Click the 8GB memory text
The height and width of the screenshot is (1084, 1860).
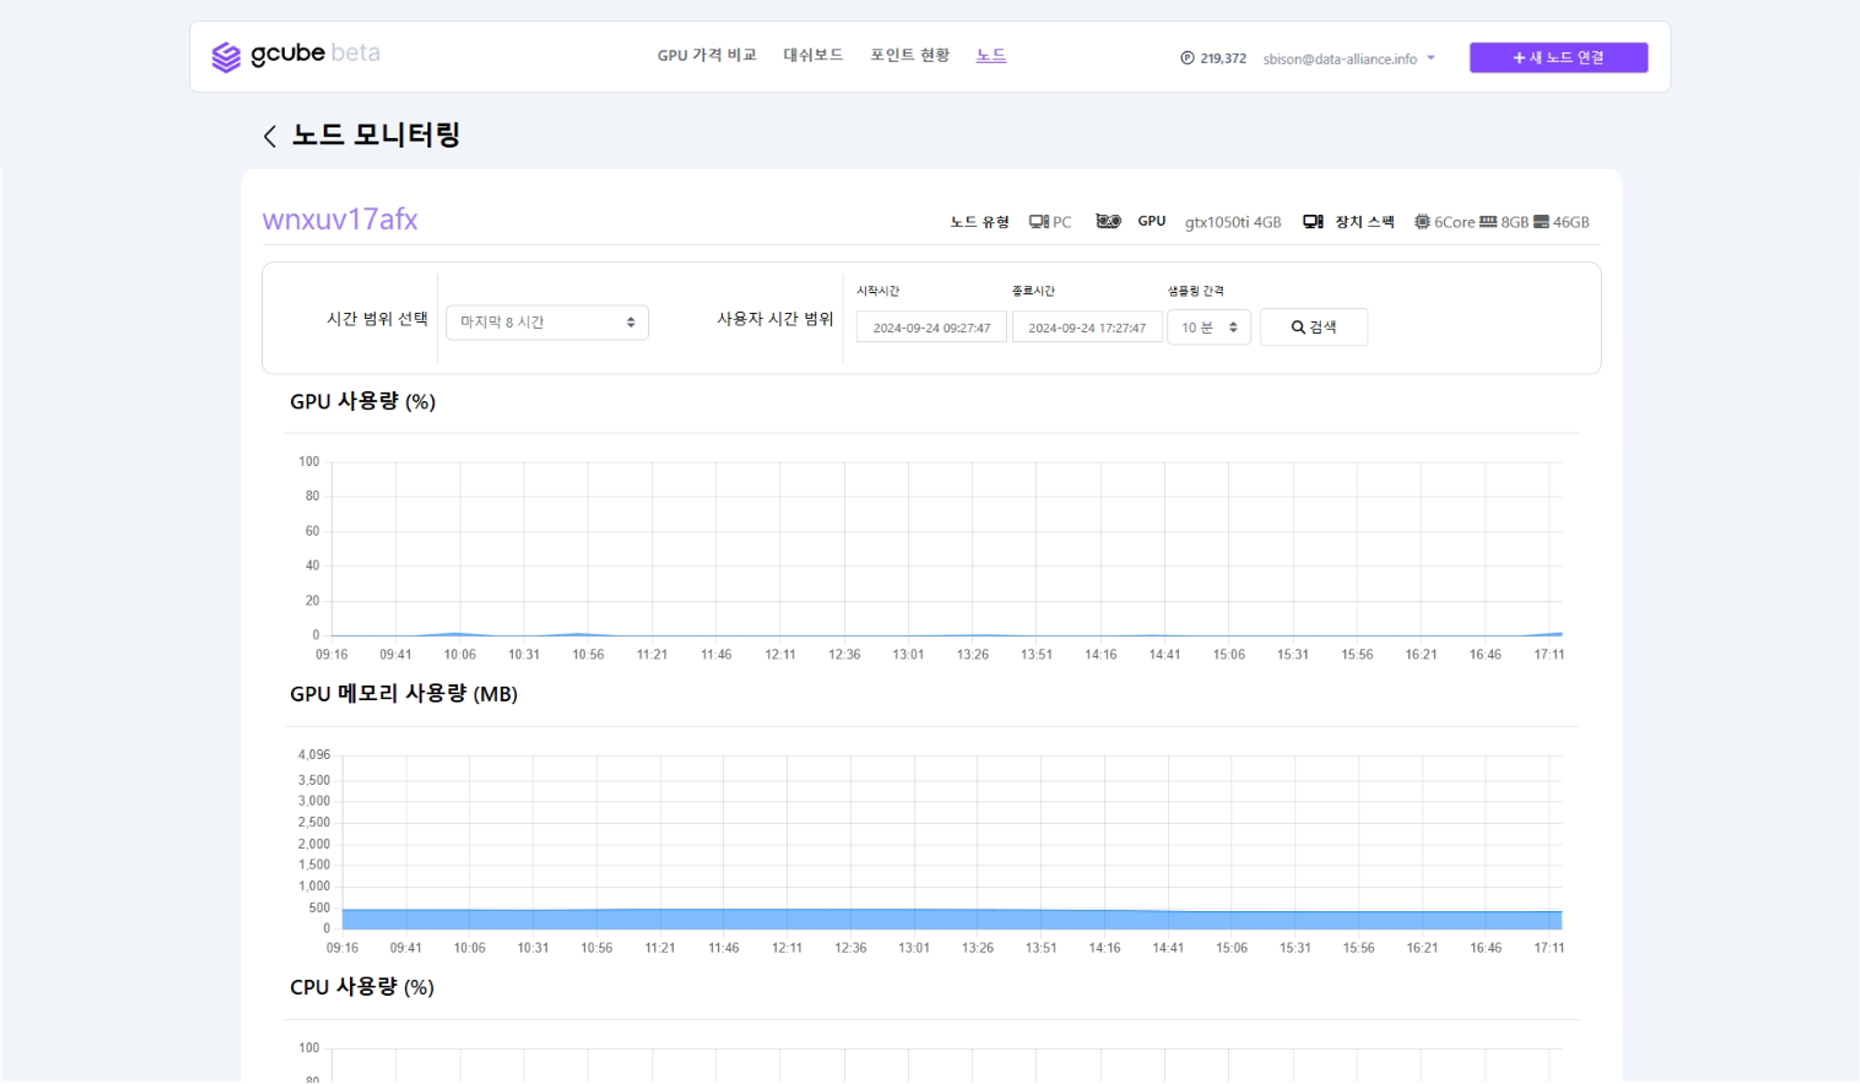click(x=1514, y=222)
